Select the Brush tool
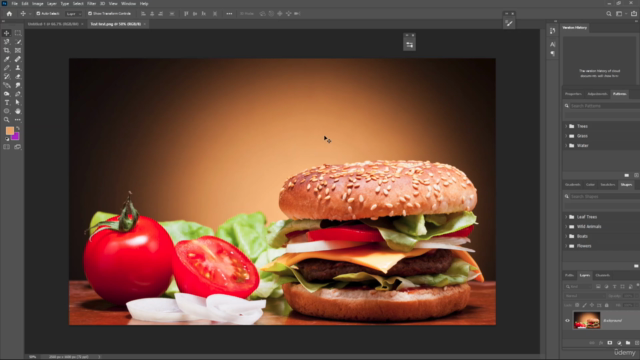 pos(7,68)
